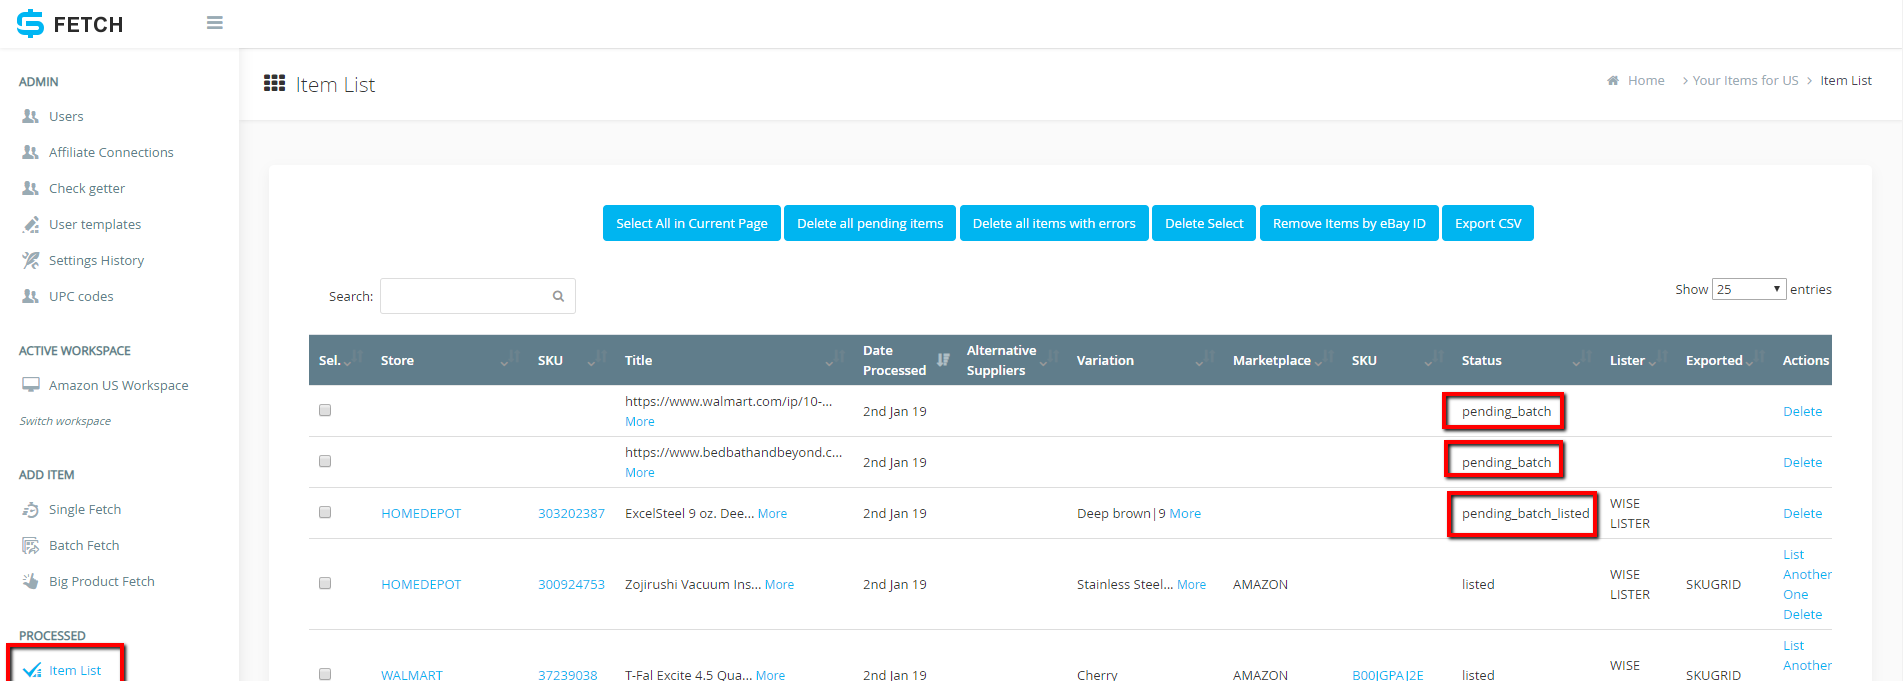Image resolution: width=1903 pixels, height=681 pixels.
Task: Delete the bedbathandbeyond pending item
Action: pyautogui.click(x=1802, y=462)
